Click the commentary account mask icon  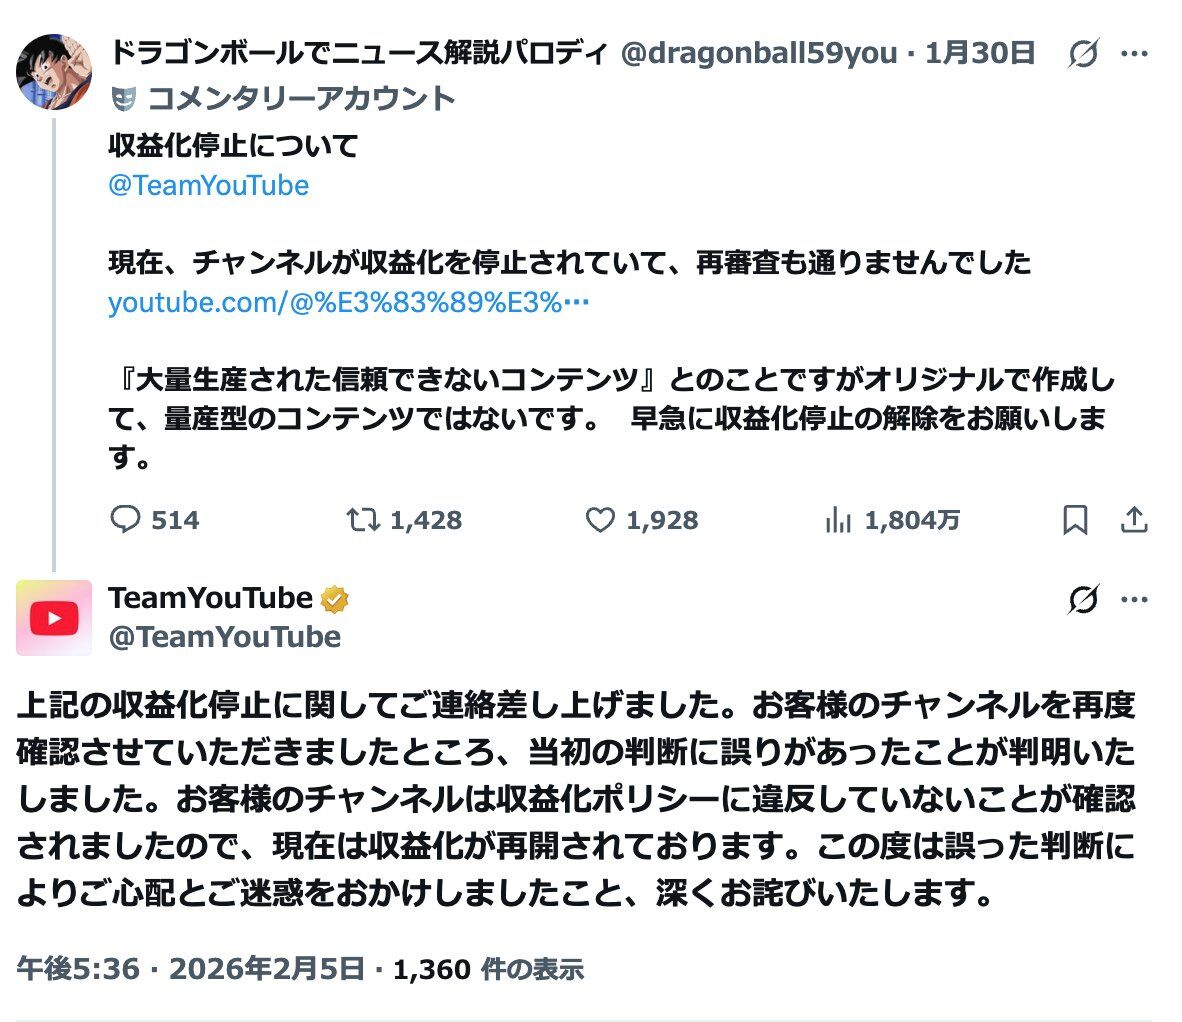[x=123, y=98]
